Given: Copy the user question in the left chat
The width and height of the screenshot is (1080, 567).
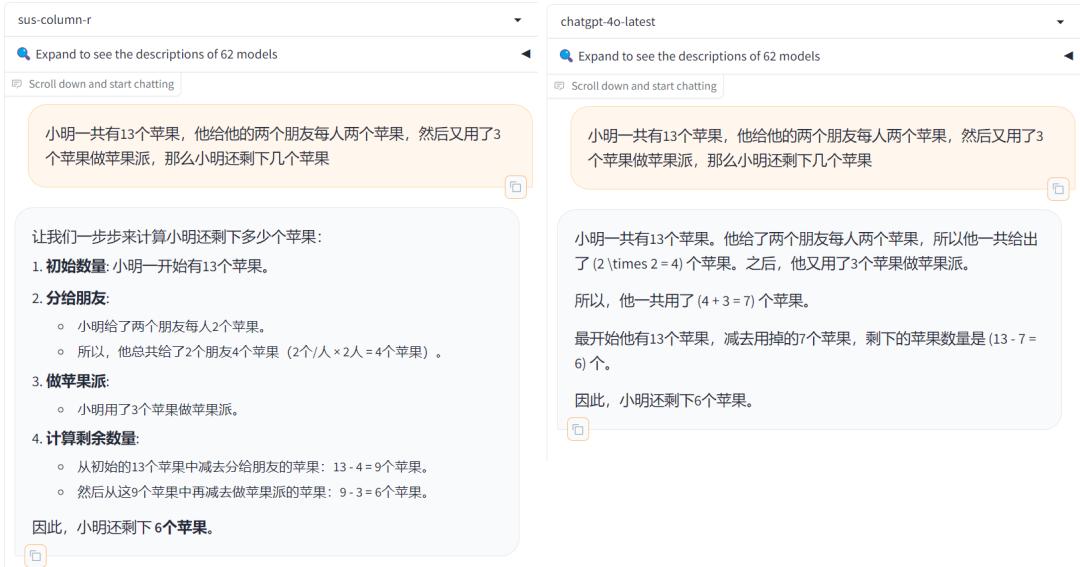Looking at the screenshot, I should tap(515, 186).
